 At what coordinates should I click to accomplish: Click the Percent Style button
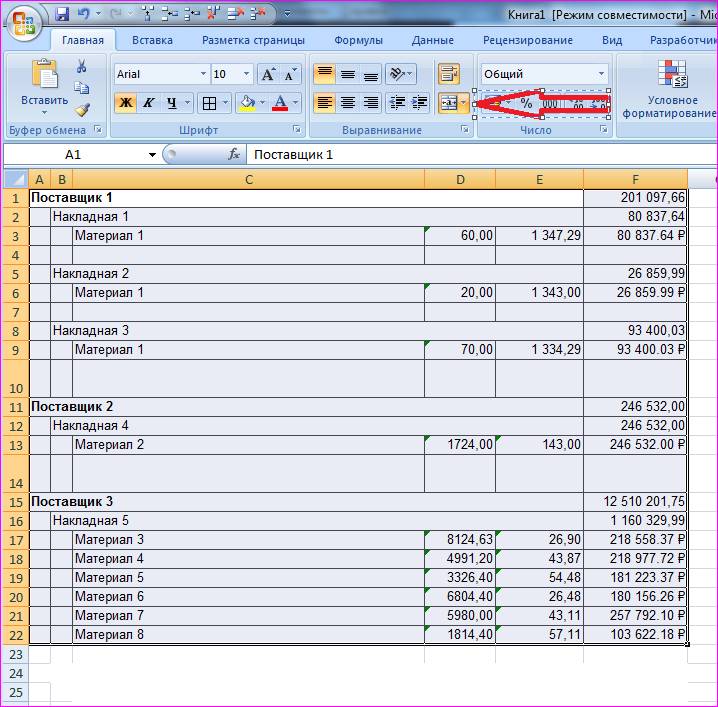526,103
